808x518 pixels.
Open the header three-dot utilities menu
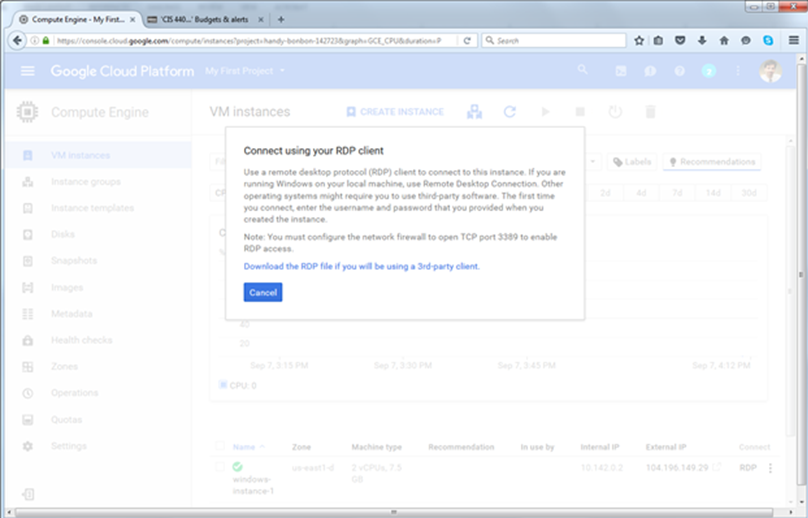coord(738,71)
